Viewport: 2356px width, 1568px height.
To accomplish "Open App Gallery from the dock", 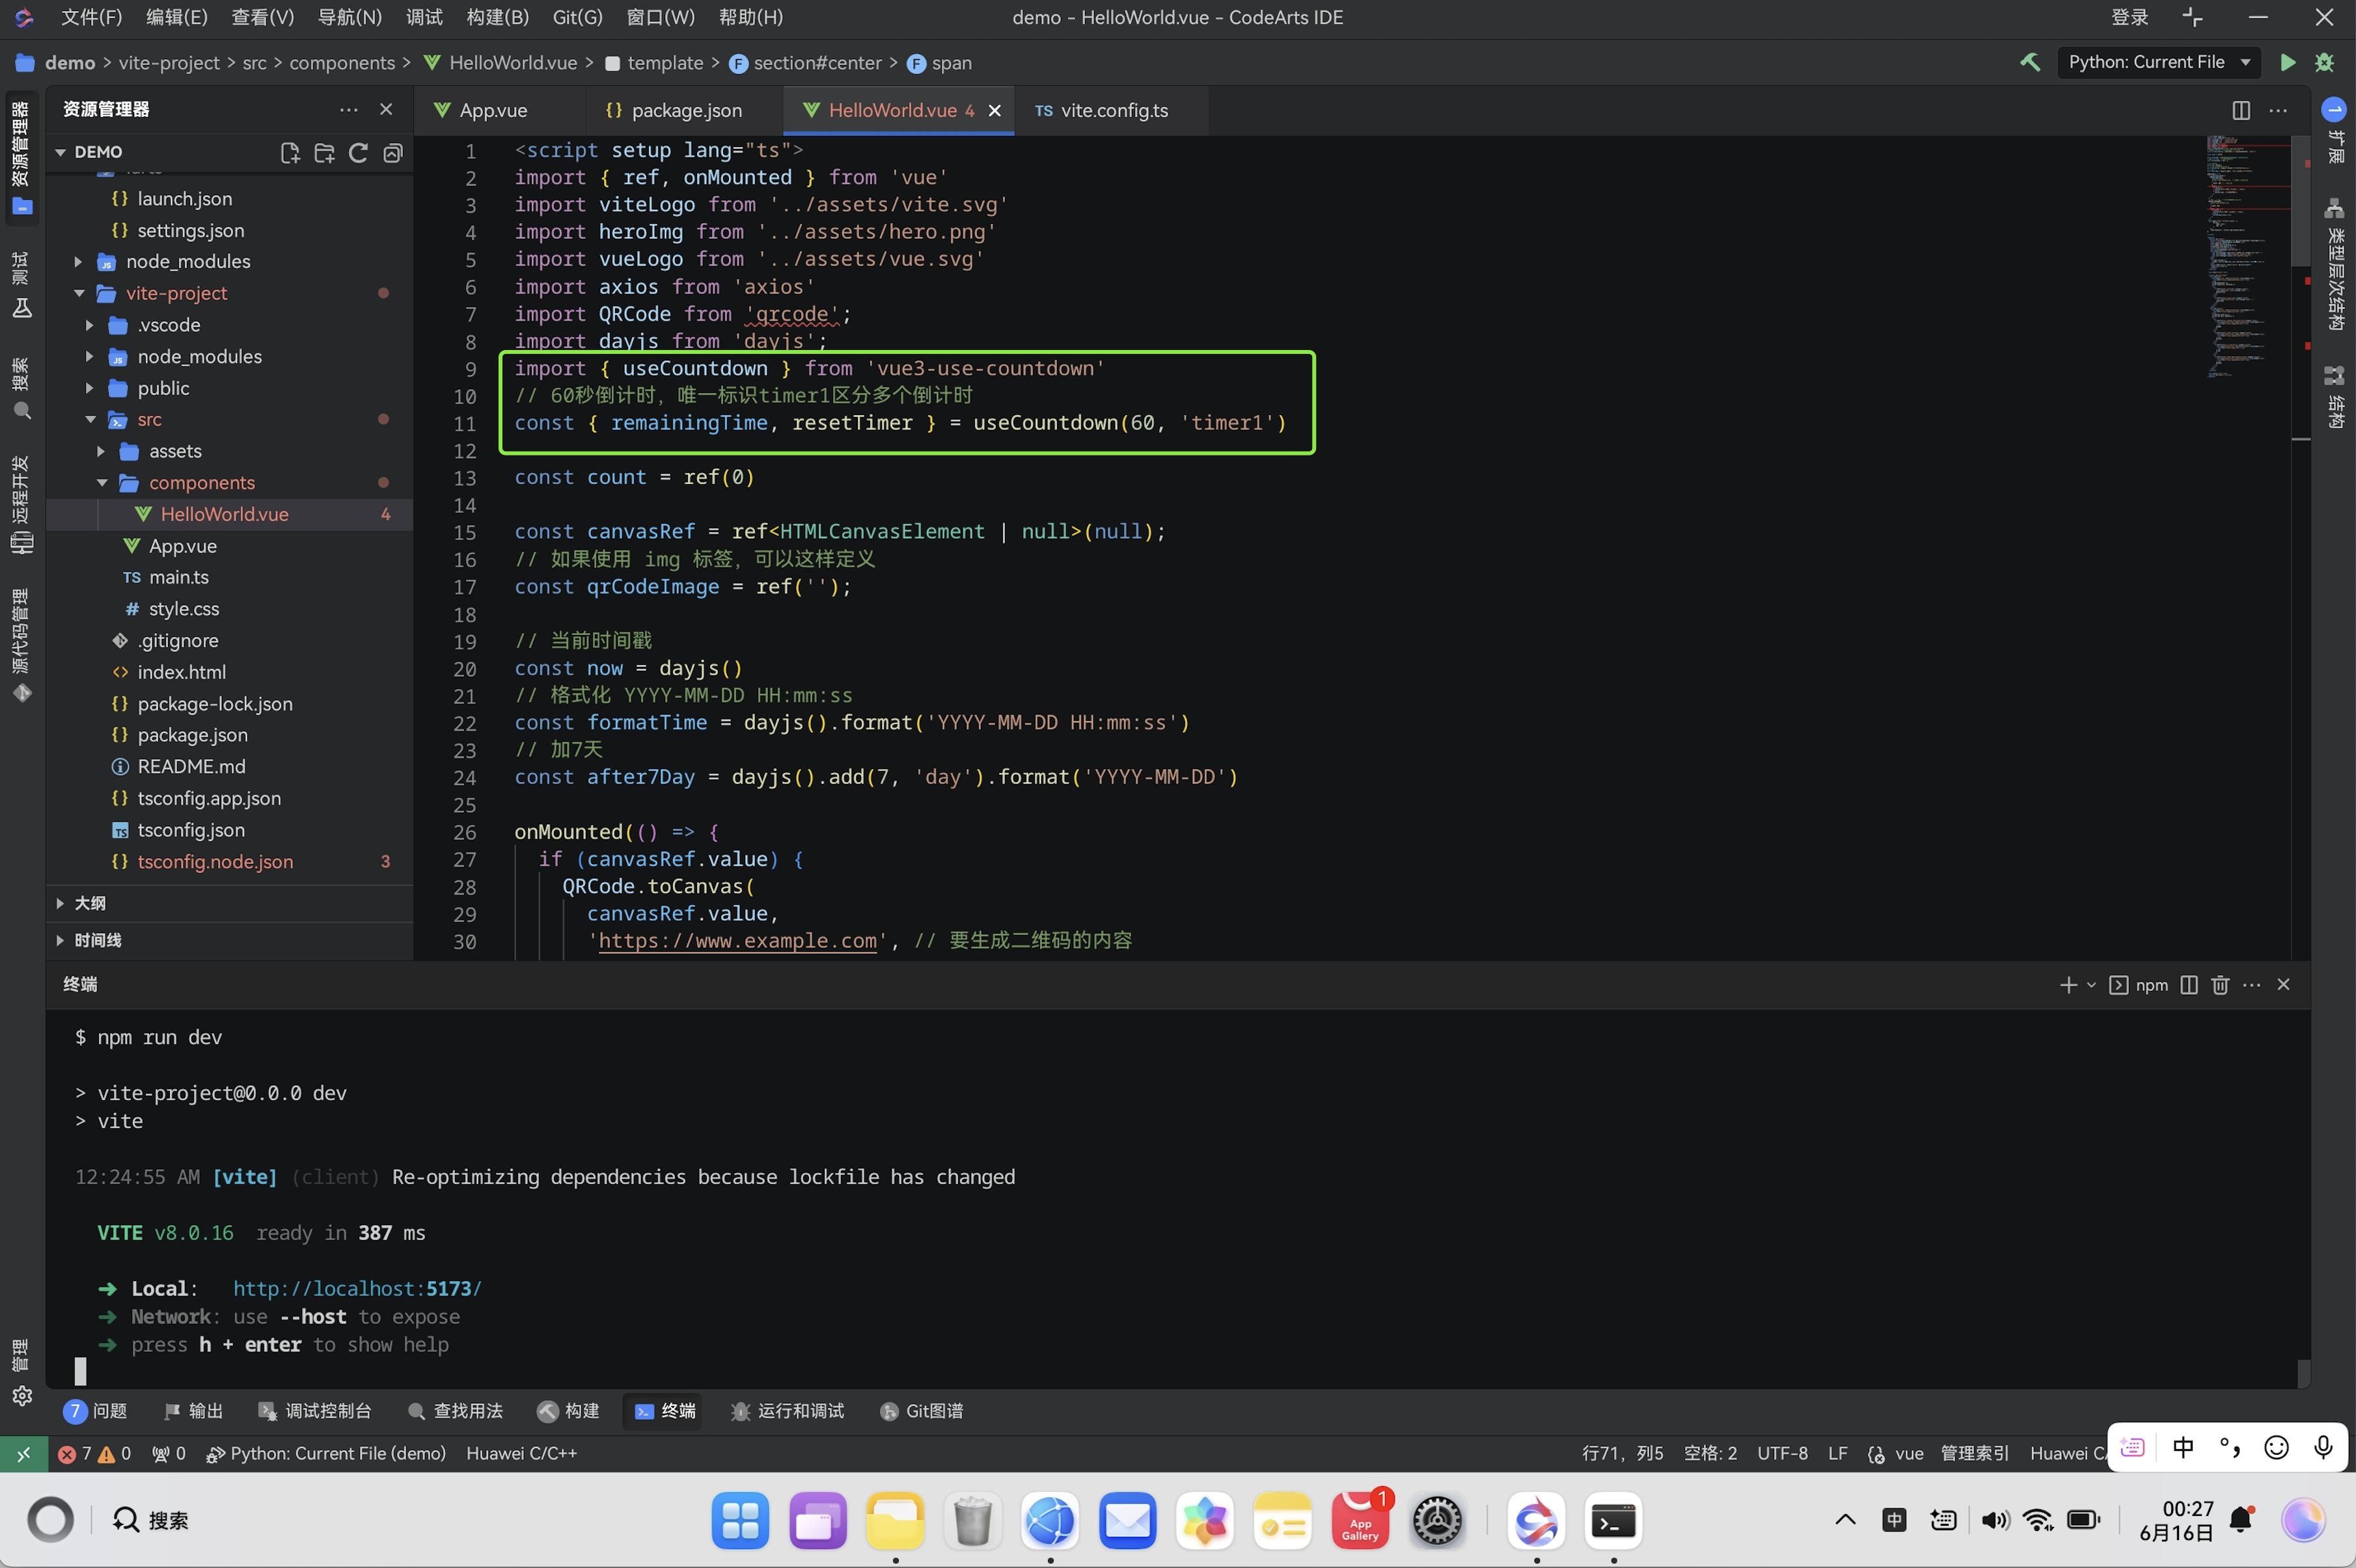I will [1359, 1520].
